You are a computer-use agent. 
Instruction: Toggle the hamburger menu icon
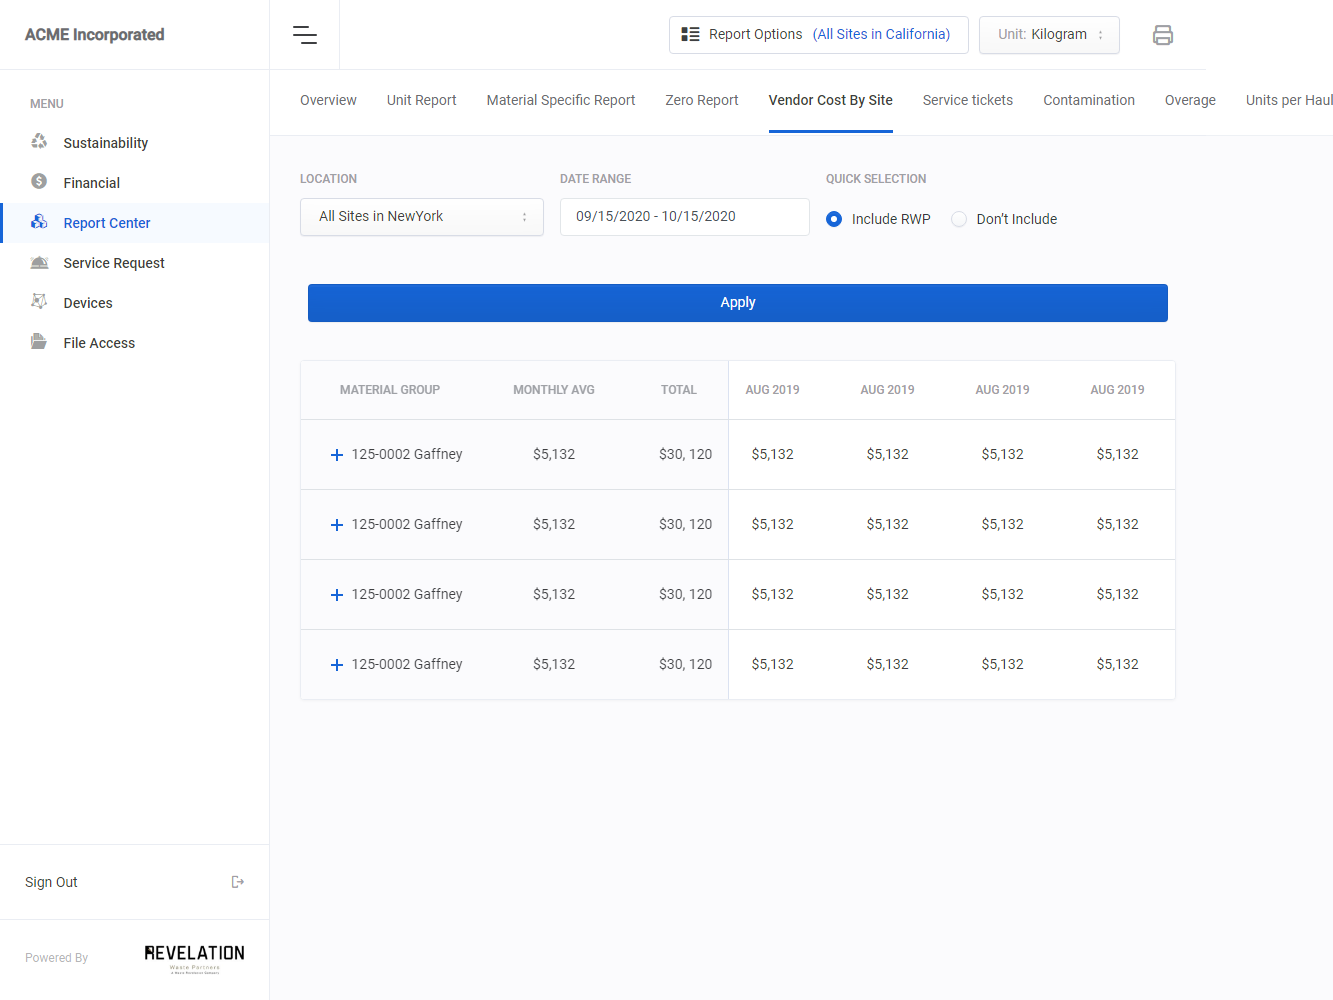click(305, 35)
